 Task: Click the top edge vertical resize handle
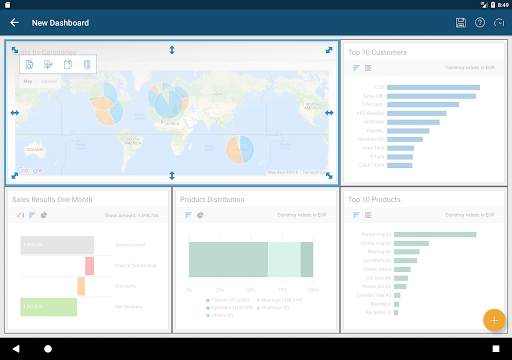coord(172,50)
